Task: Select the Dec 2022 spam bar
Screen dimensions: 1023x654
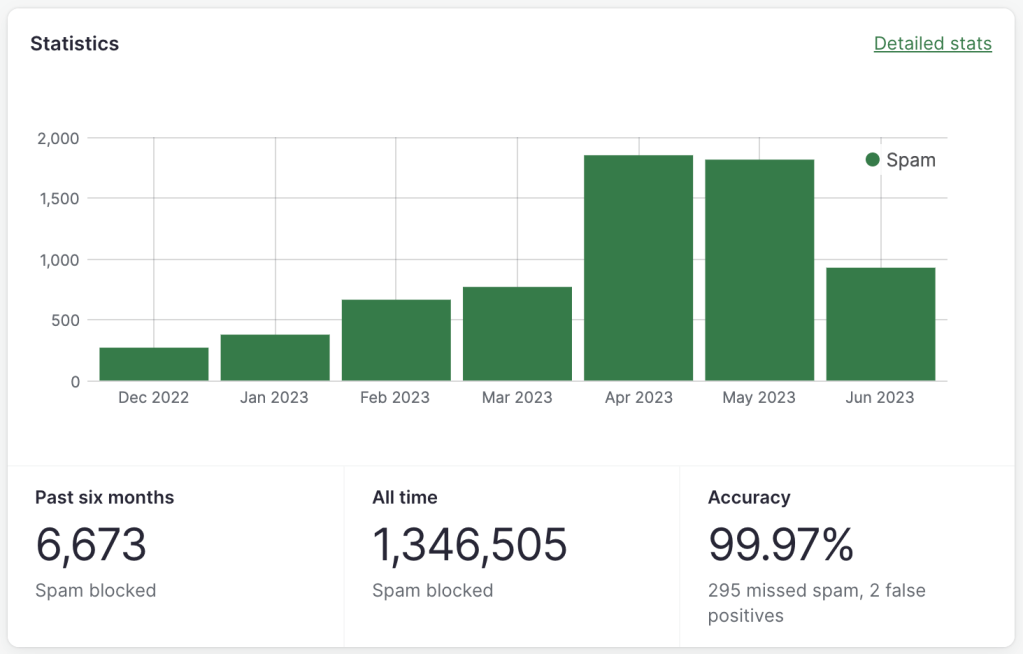Action: (154, 364)
